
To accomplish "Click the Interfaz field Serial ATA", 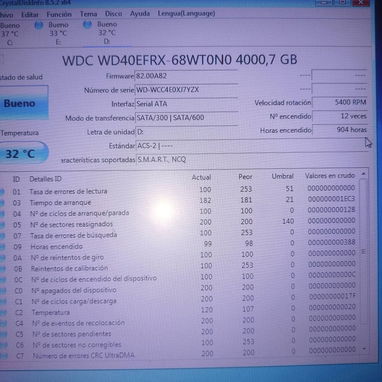I will [186, 104].
